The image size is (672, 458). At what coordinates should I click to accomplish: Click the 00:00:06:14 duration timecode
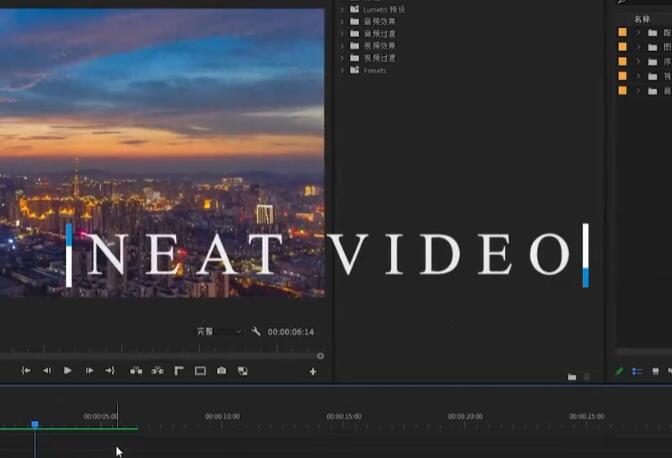pos(291,332)
